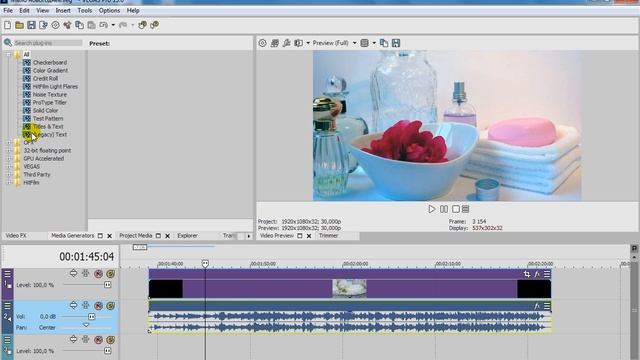
Task: Click the Copy icon in main toolbar
Action: pyautogui.click(x=79, y=25)
